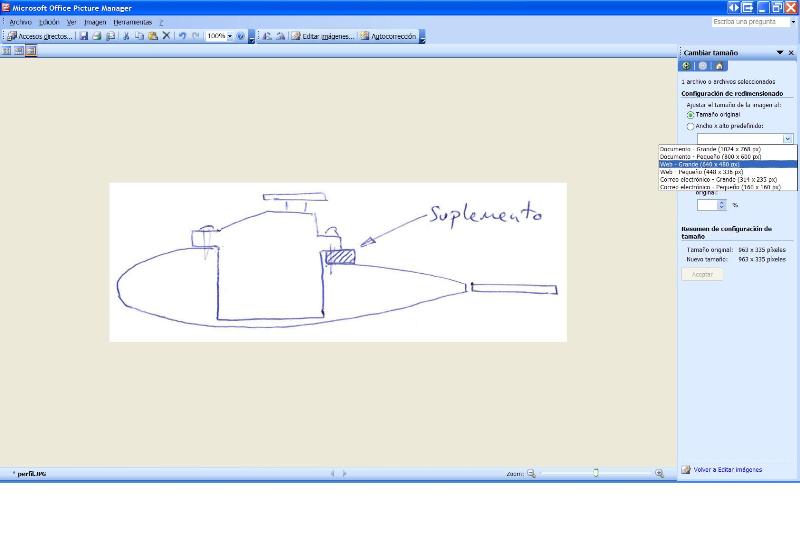
Task: Go to task pane home icon
Action: click(718, 66)
